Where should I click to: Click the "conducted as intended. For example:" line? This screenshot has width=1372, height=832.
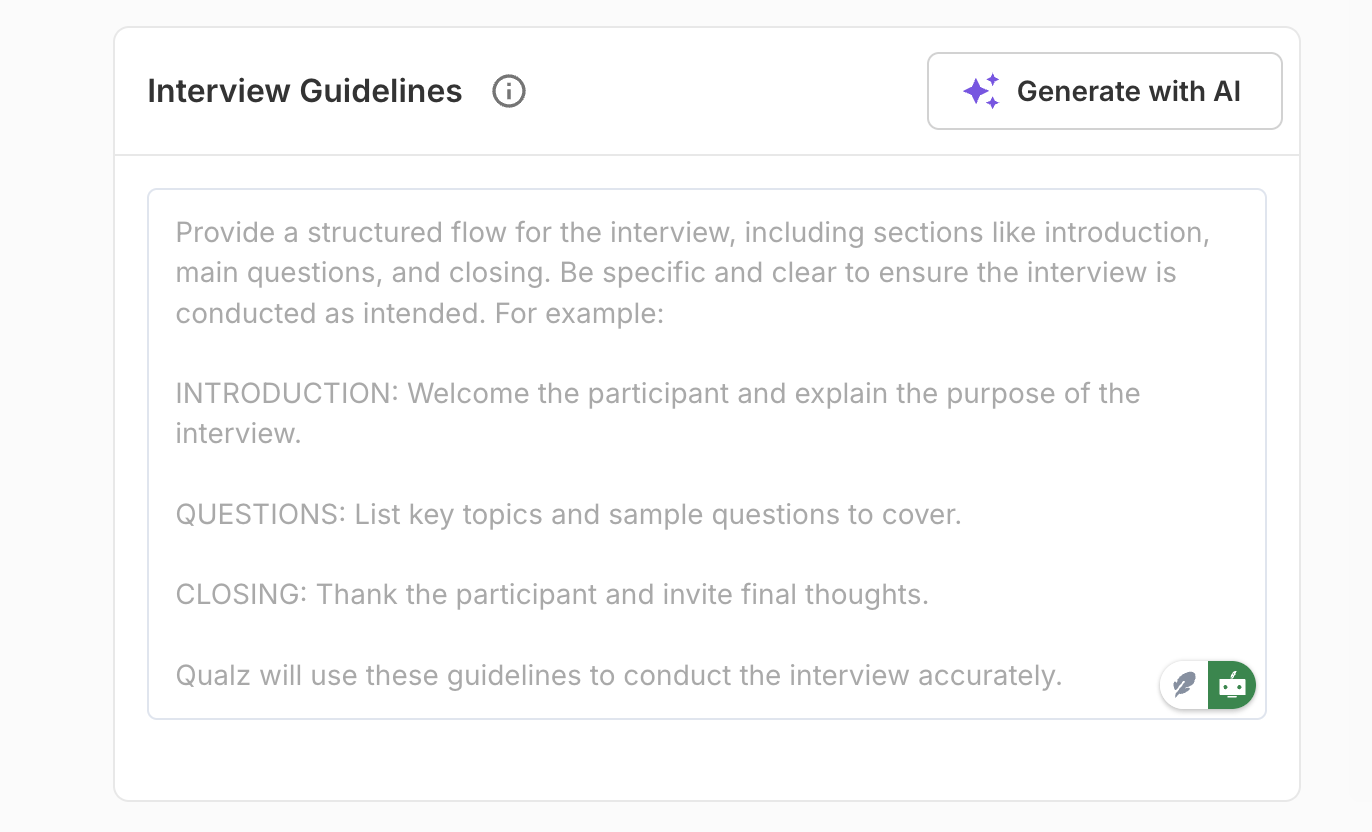[x=420, y=313]
